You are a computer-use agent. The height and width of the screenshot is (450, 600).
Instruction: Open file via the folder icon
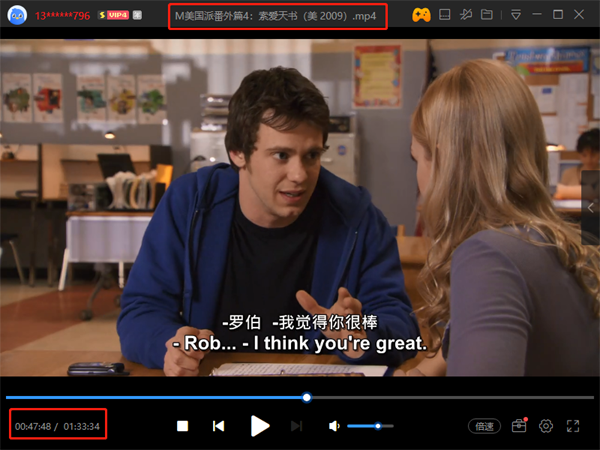tap(487, 15)
